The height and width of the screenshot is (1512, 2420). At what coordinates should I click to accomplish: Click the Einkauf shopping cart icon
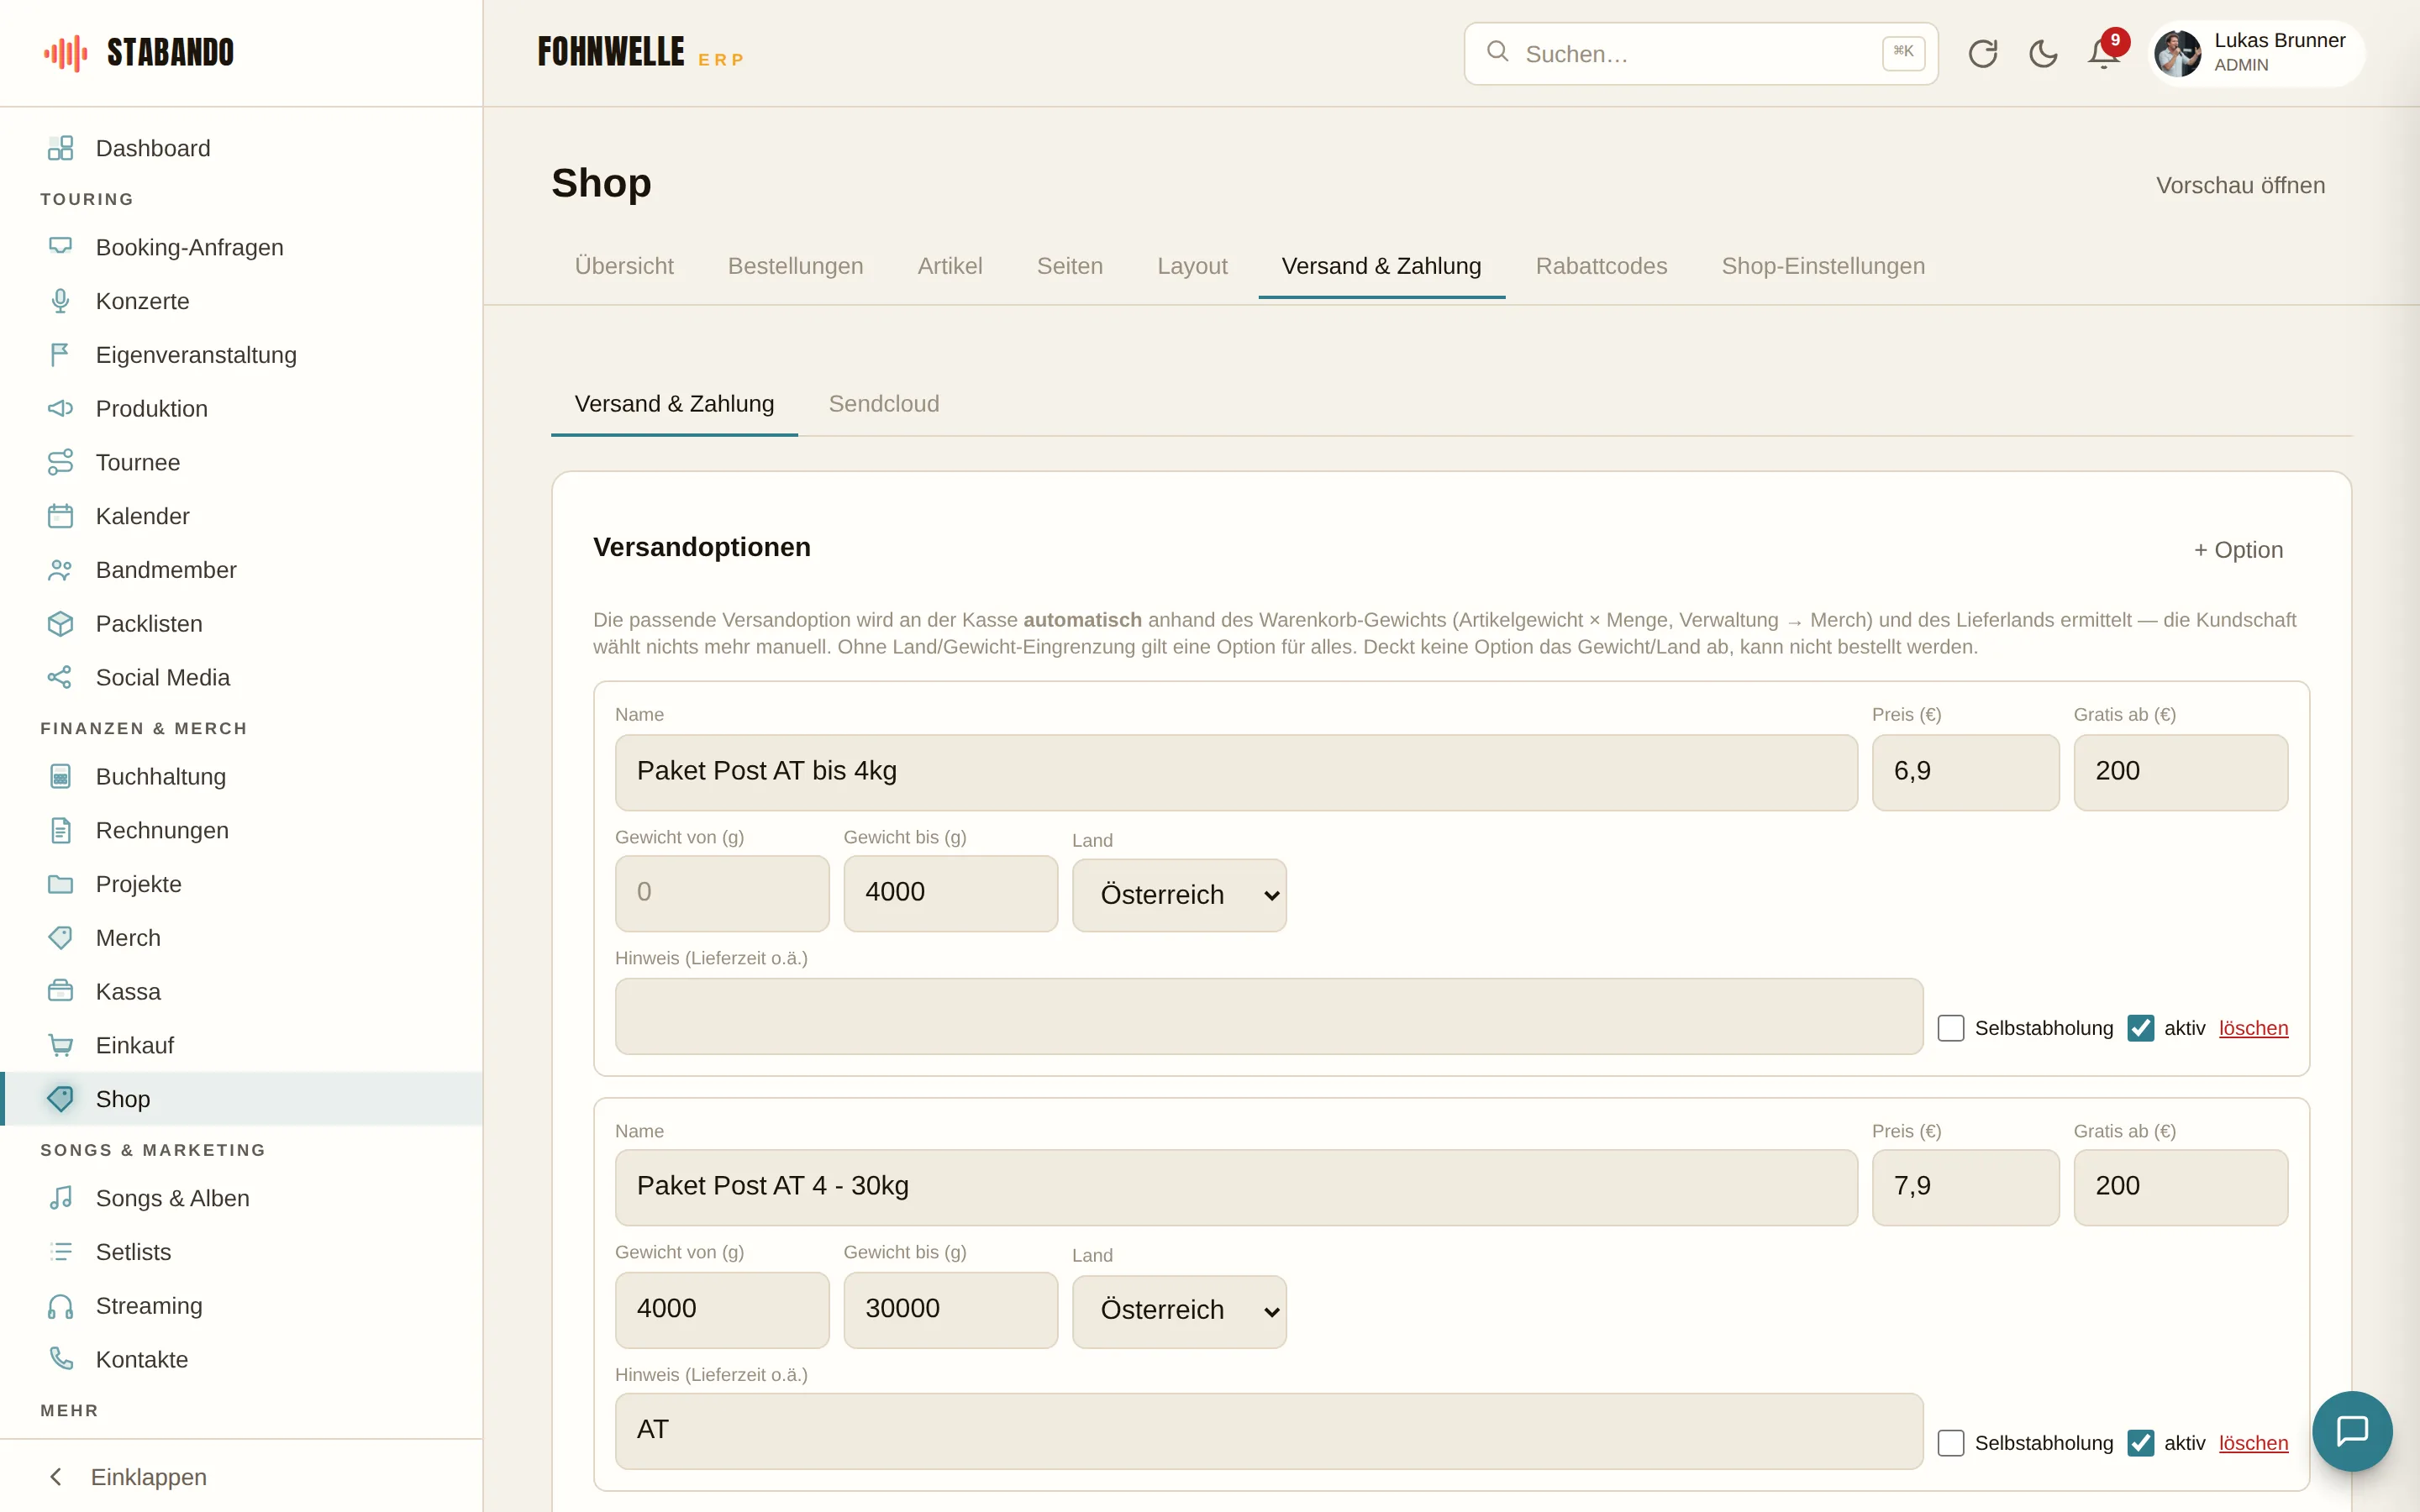(x=60, y=1045)
